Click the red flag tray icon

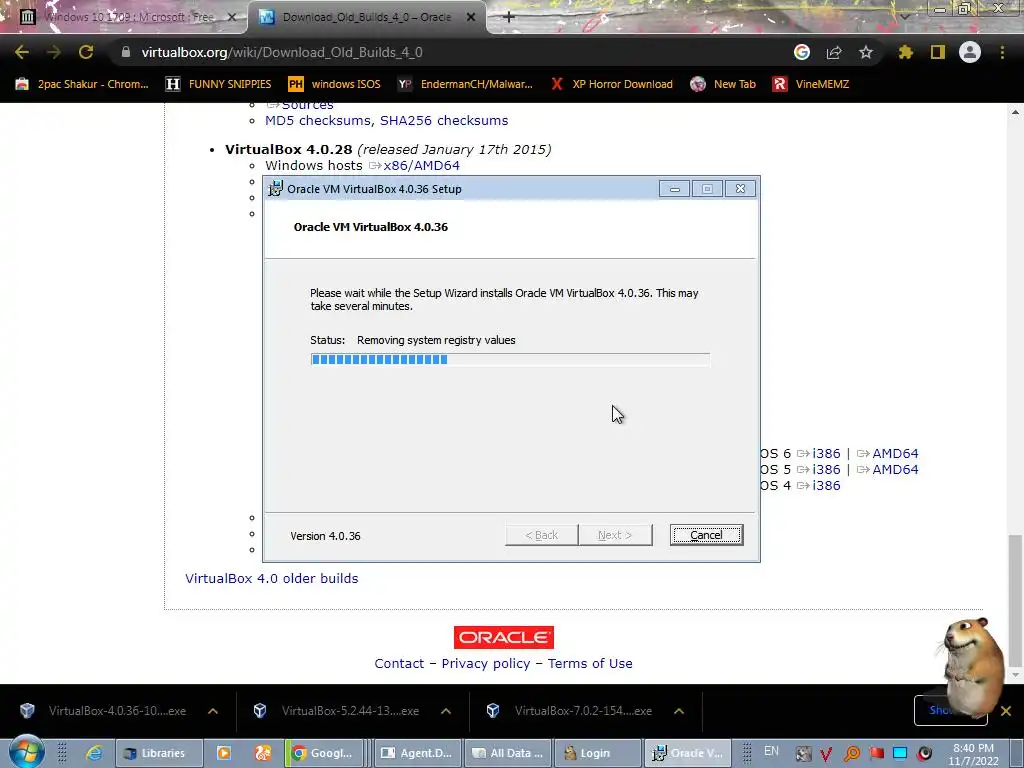pos(876,754)
